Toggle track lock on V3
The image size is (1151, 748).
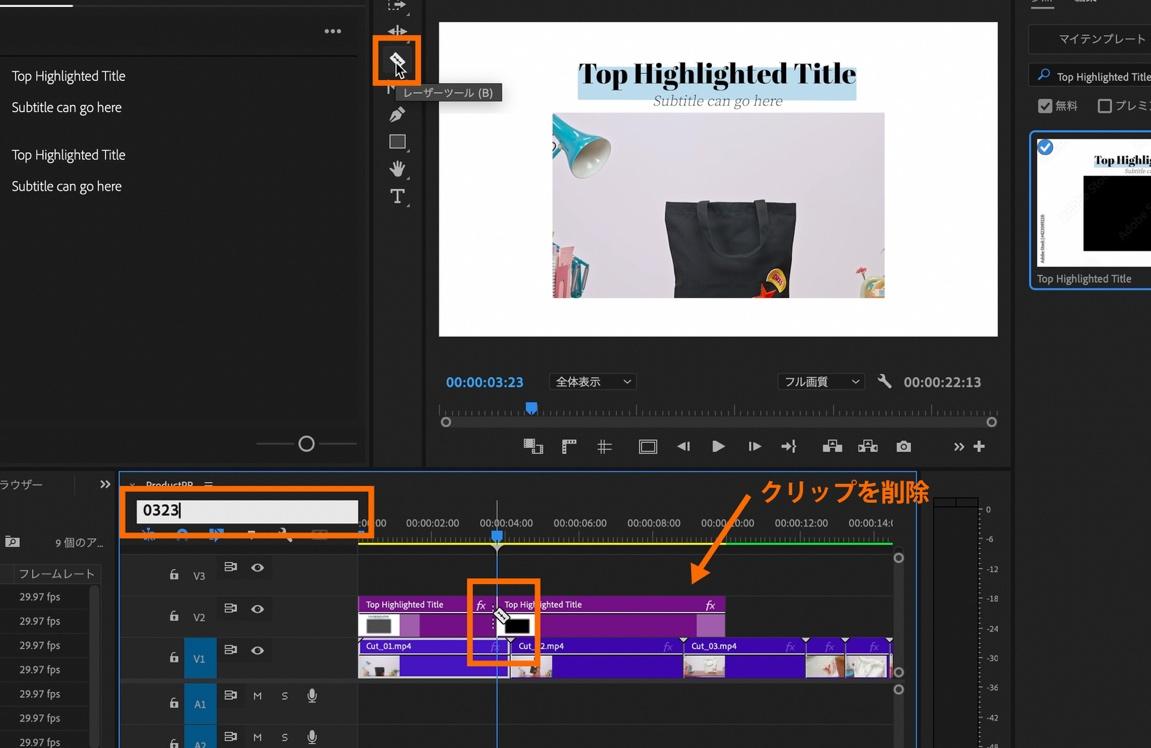tap(174, 575)
